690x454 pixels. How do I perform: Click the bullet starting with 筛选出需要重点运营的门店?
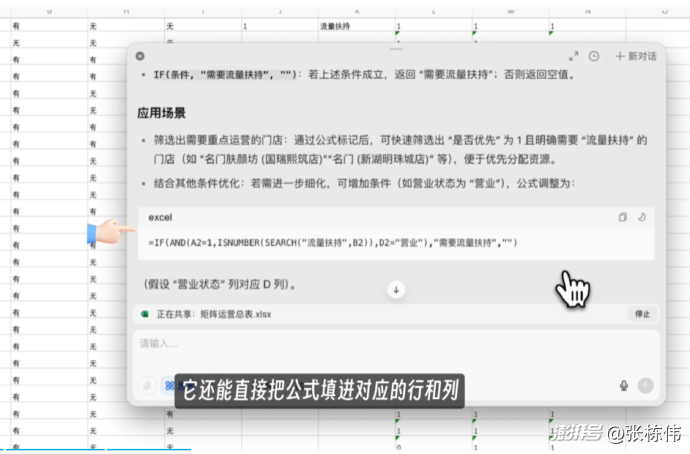click(x=400, y=150)
